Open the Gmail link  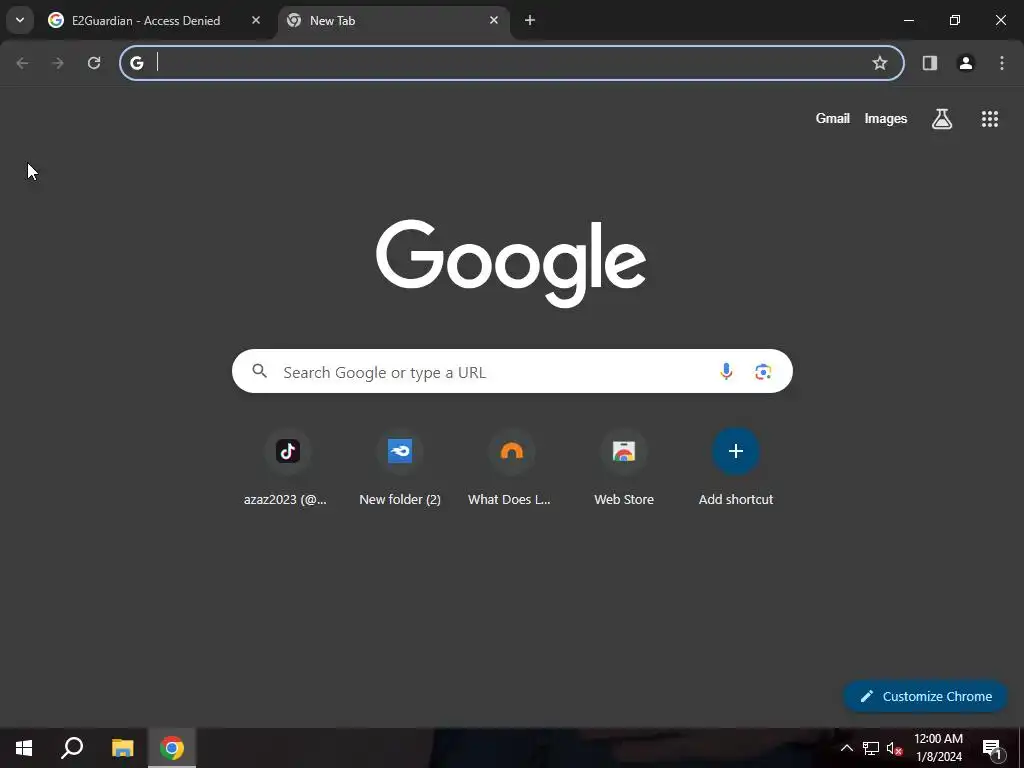pyautogui.click(x=833, y=118)
